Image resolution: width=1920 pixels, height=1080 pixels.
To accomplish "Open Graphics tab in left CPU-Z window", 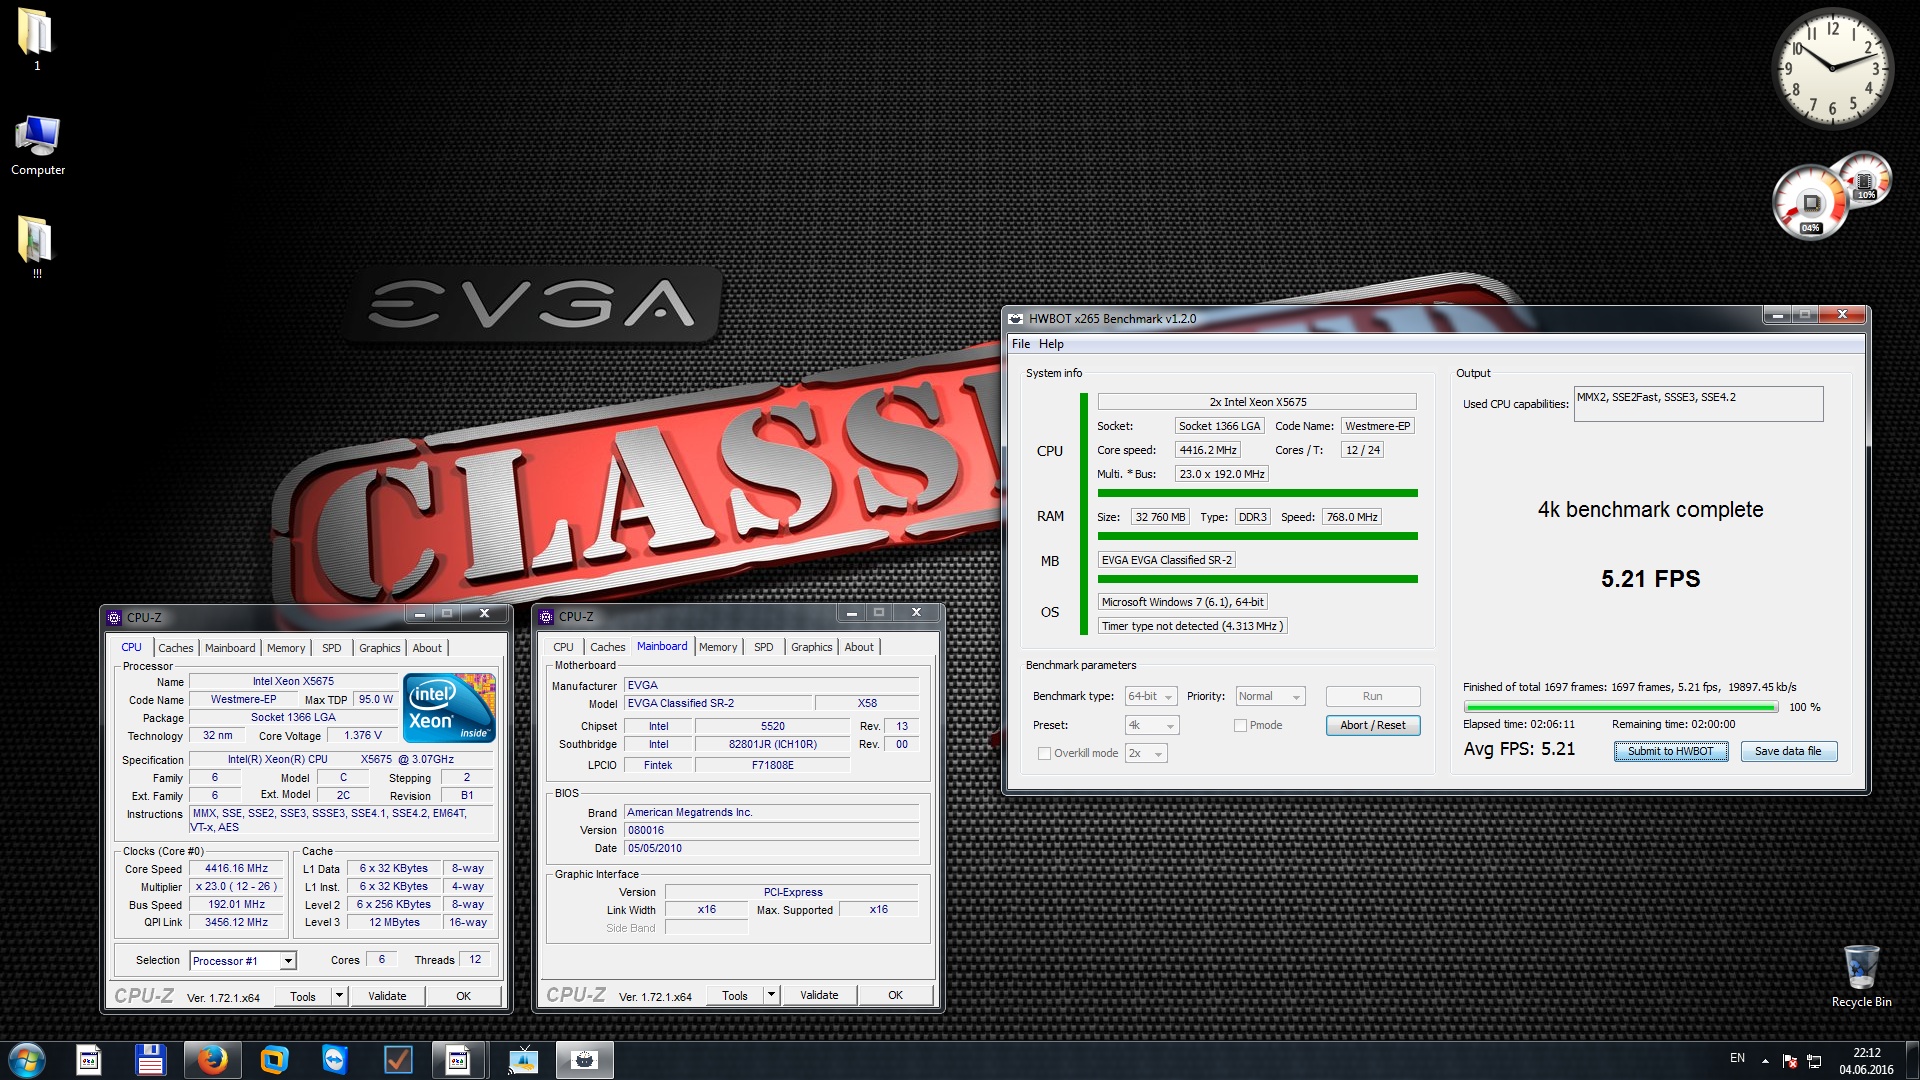I will click(x=380, y=648).
